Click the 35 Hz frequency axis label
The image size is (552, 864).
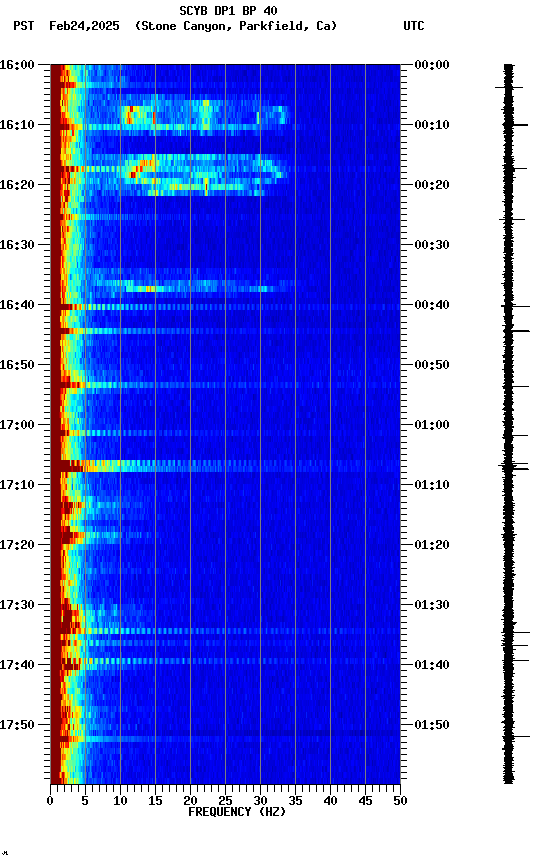pyautogui.click(x=295, y=801)
